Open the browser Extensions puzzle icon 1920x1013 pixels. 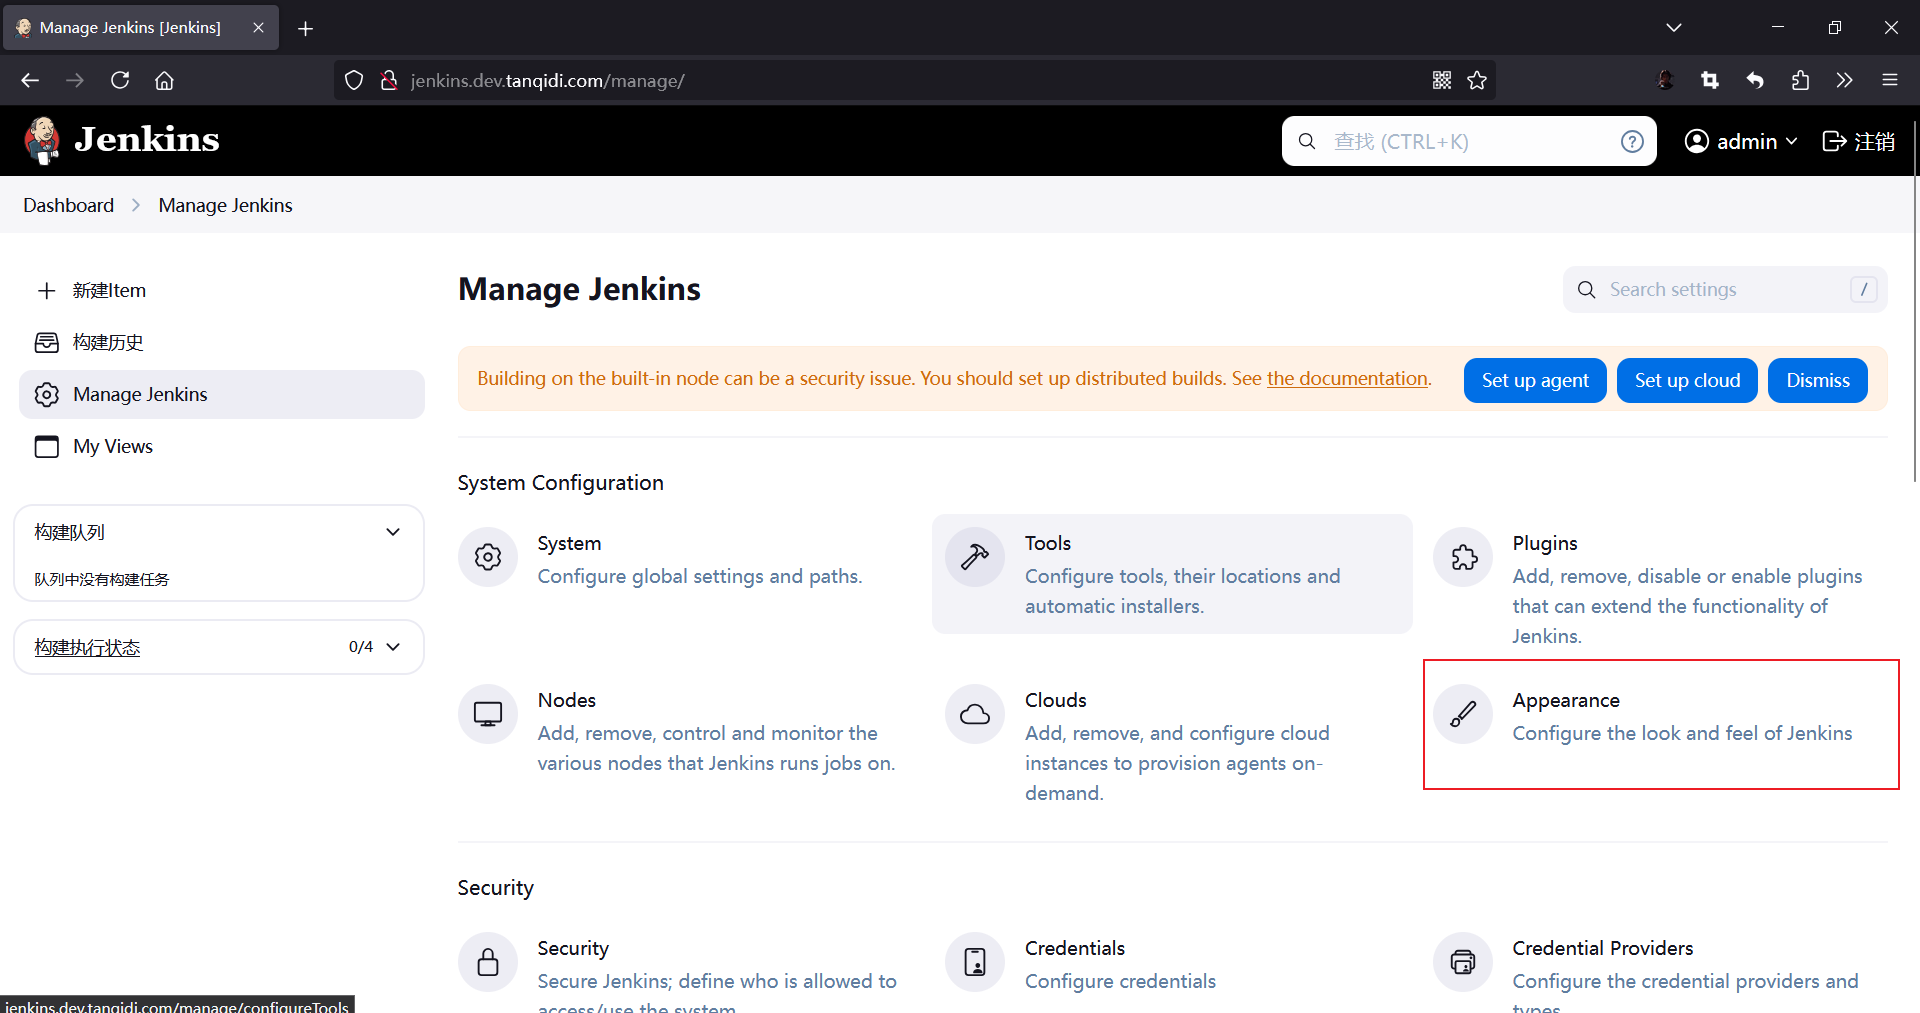[x=1800, y=80]
